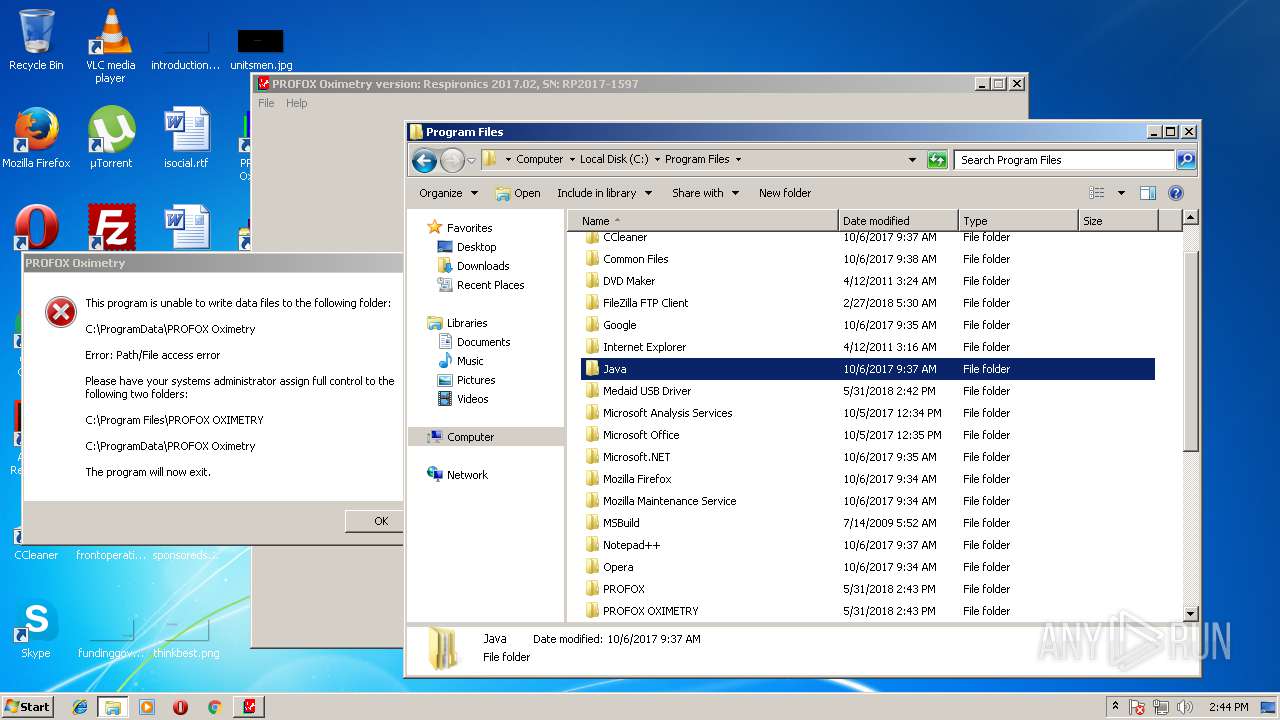Expand address bar history dropdown
Viewport: 1280px width, 720px height.
(912, 160)
